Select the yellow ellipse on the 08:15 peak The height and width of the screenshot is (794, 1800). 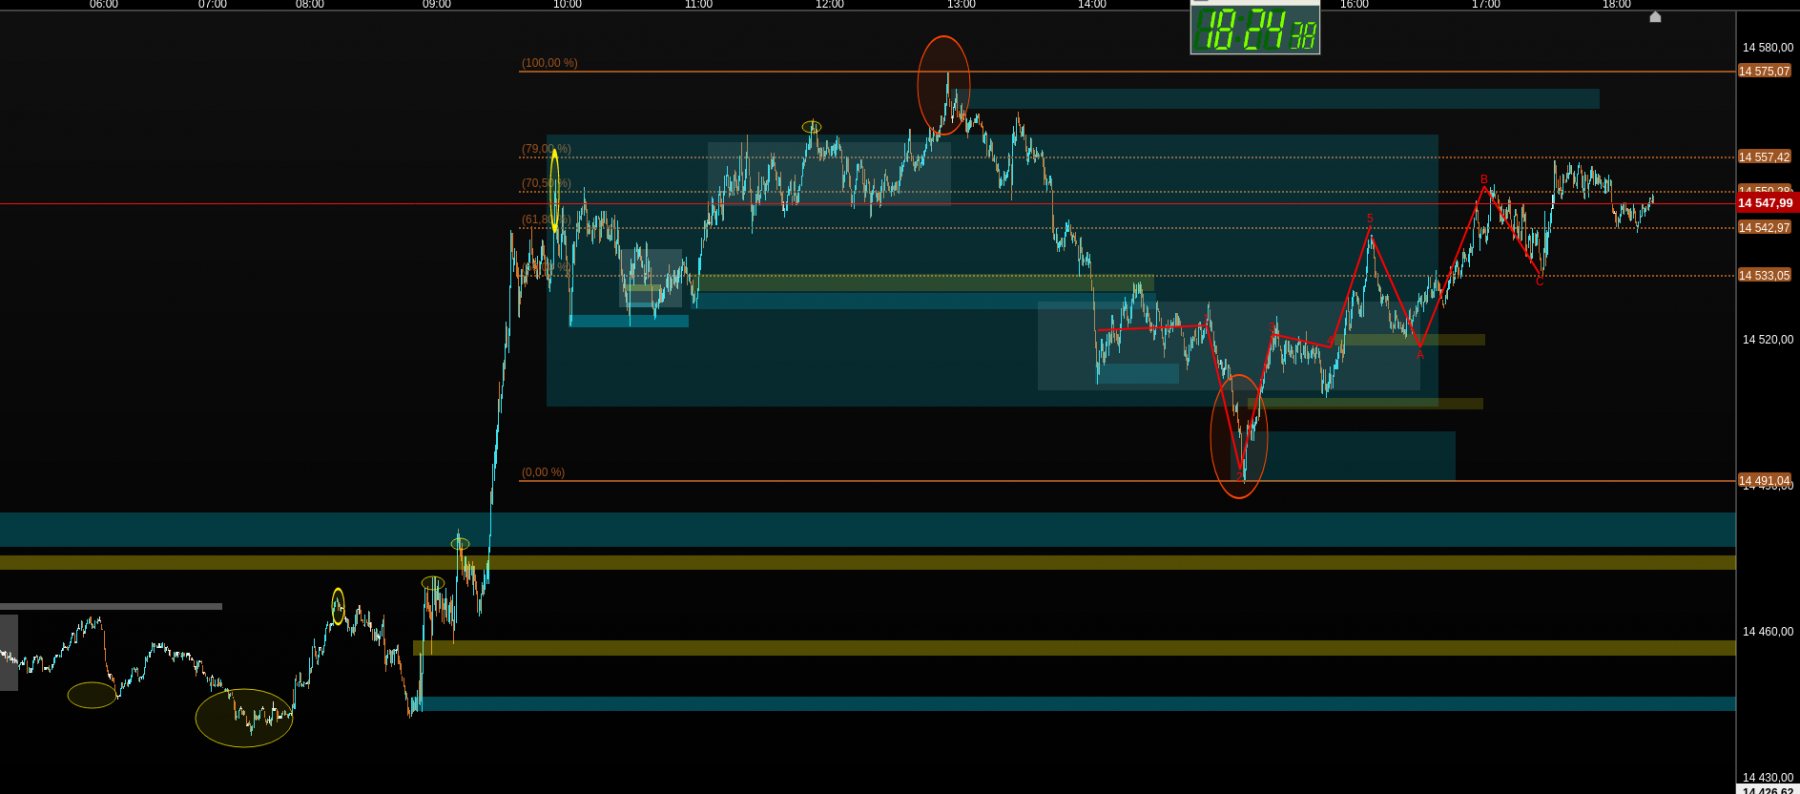(x=338, y=607)
